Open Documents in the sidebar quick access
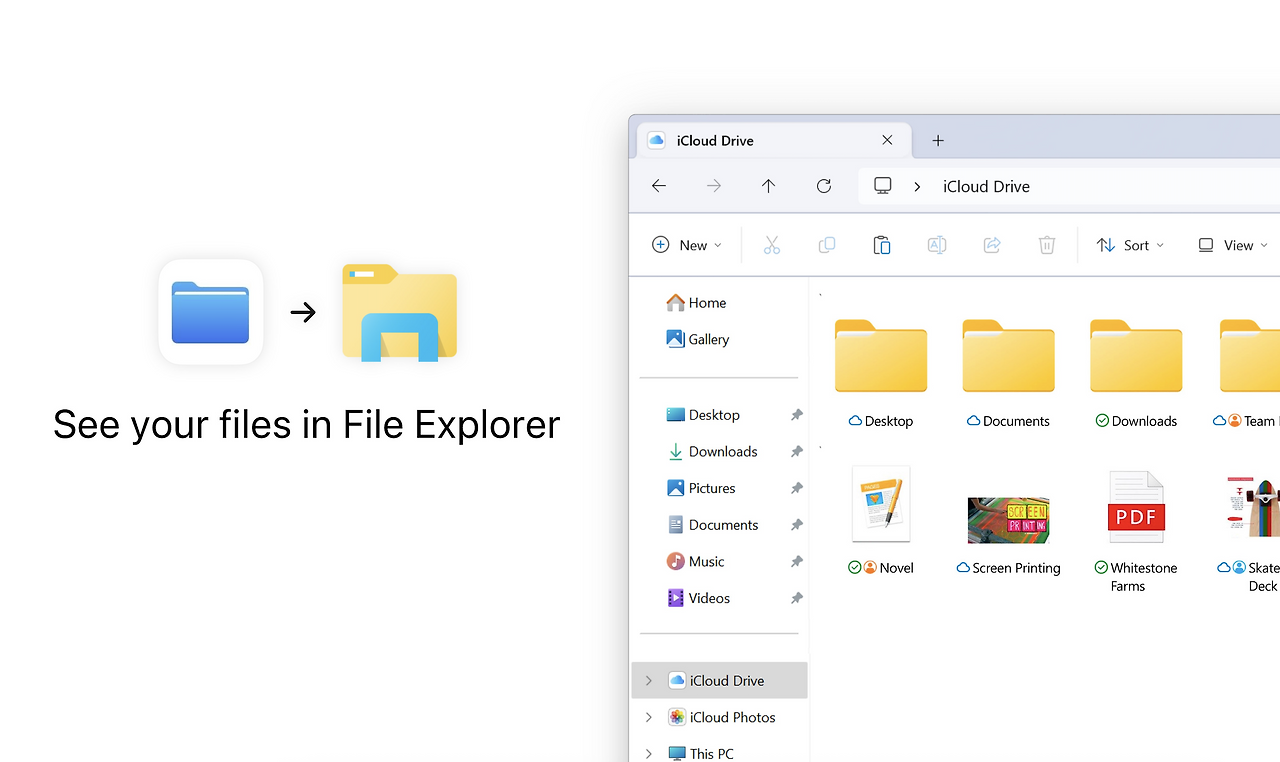 [x=712, y=525]
